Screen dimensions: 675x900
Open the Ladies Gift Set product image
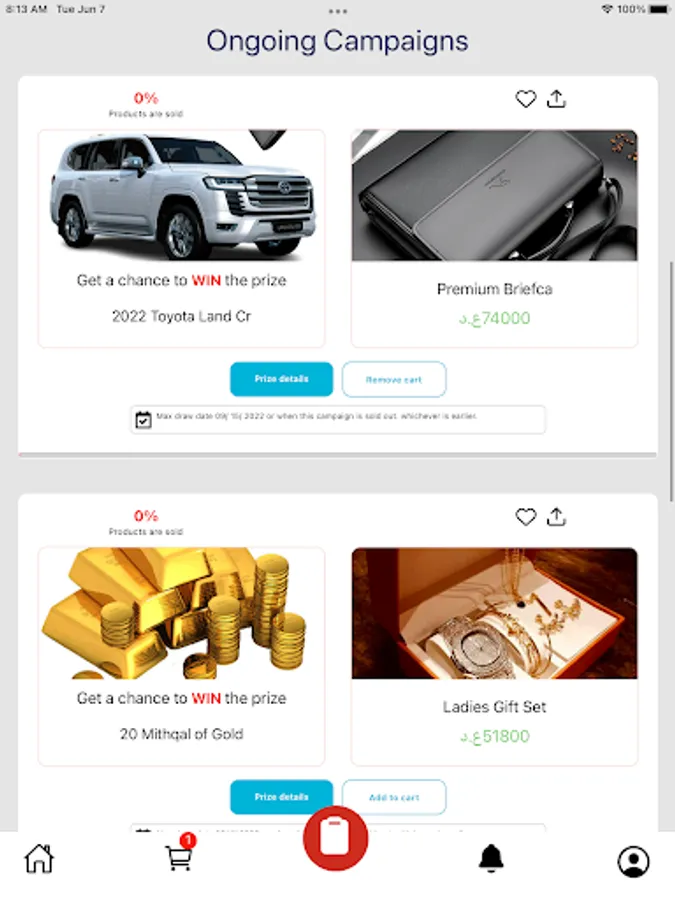(494, 614)
